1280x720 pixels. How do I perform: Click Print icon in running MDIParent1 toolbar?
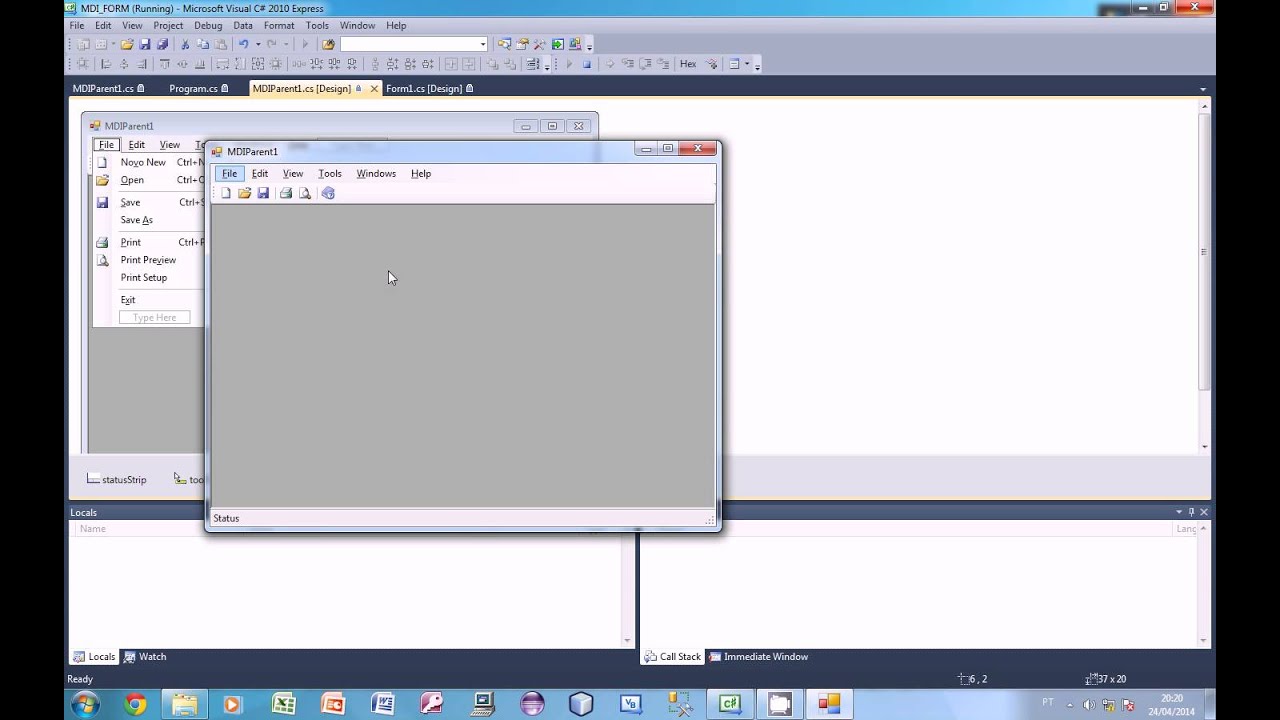tap(286, 193)
